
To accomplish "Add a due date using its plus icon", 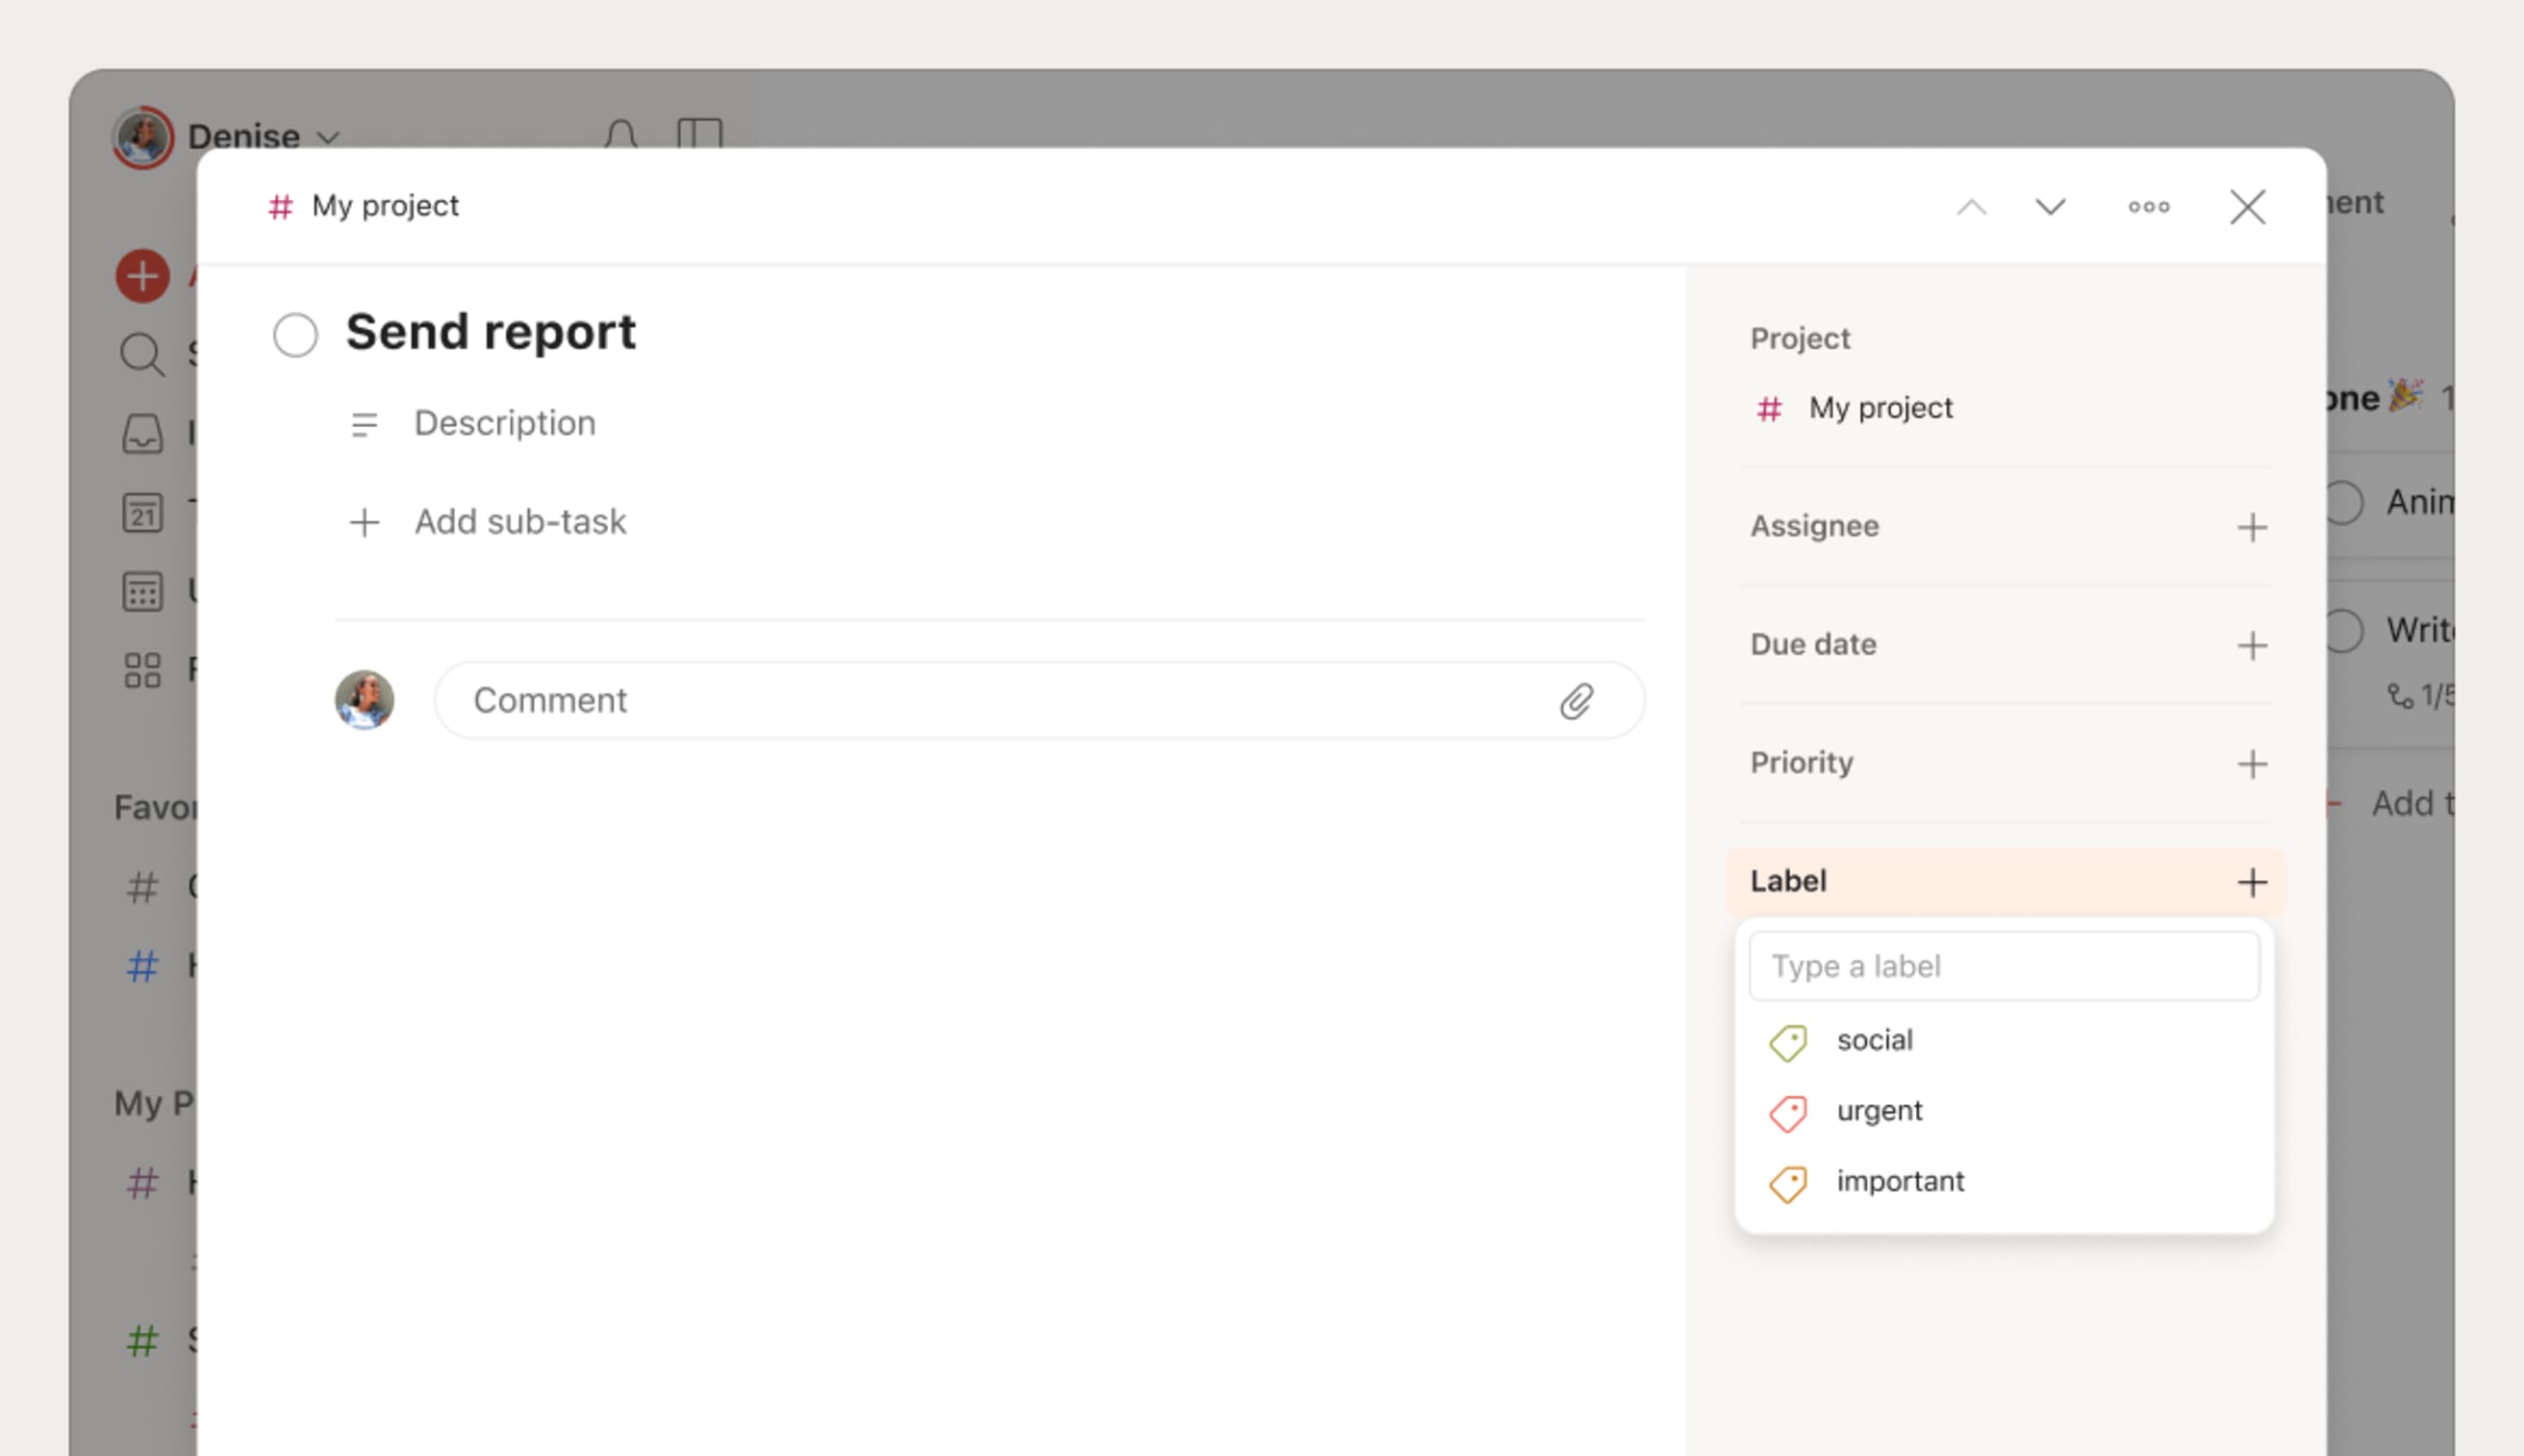I will tap(2252, 646).
